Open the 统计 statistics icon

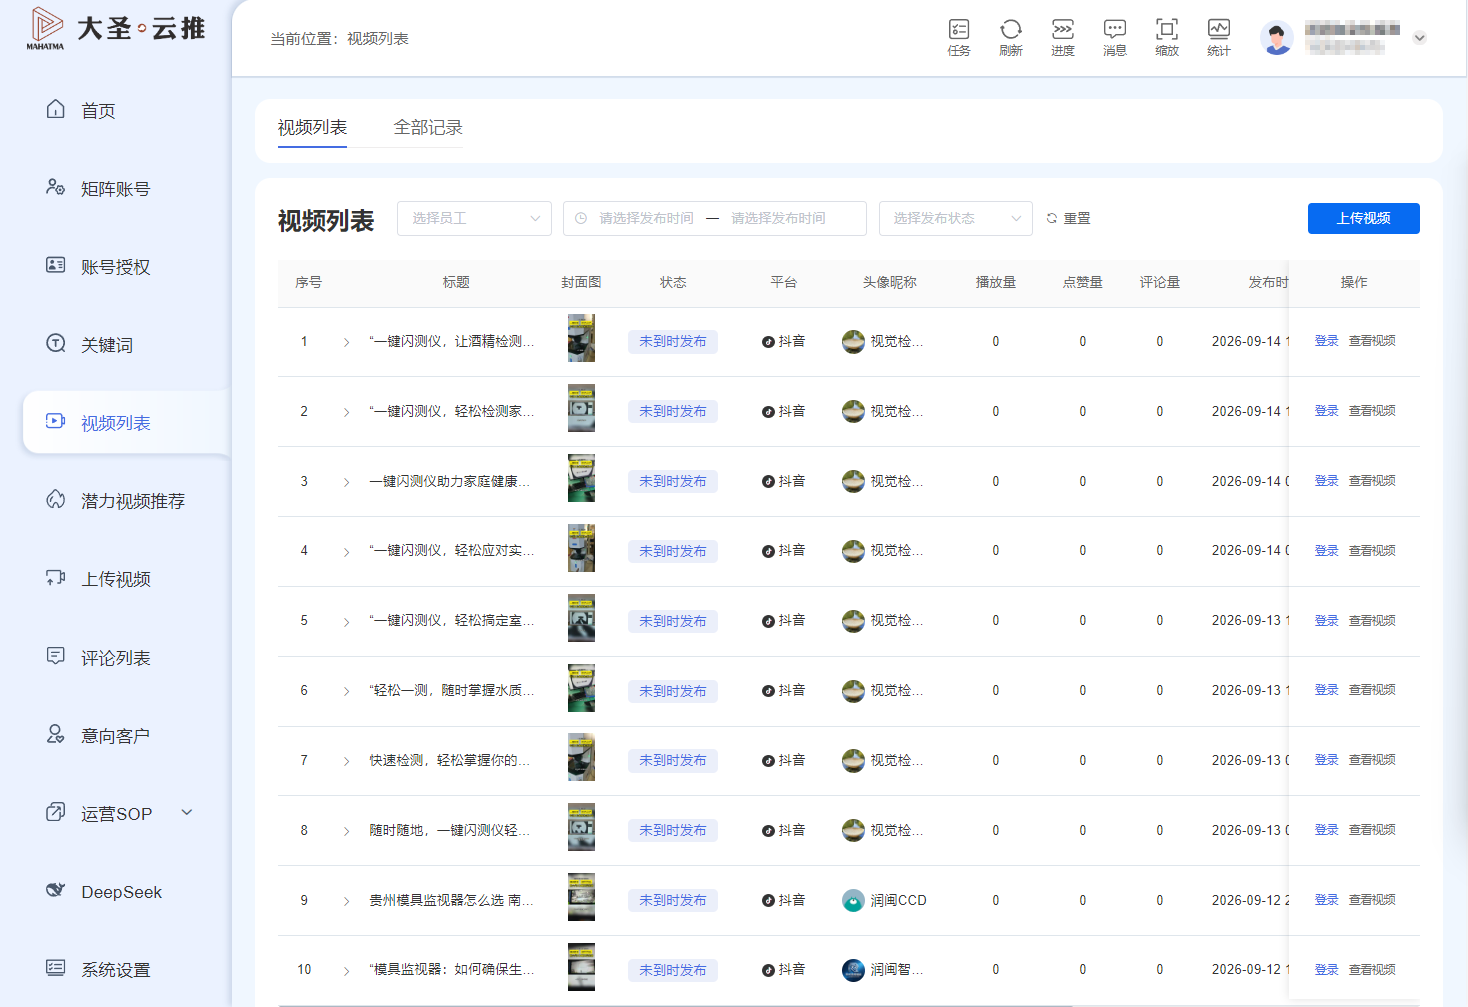1219,37
